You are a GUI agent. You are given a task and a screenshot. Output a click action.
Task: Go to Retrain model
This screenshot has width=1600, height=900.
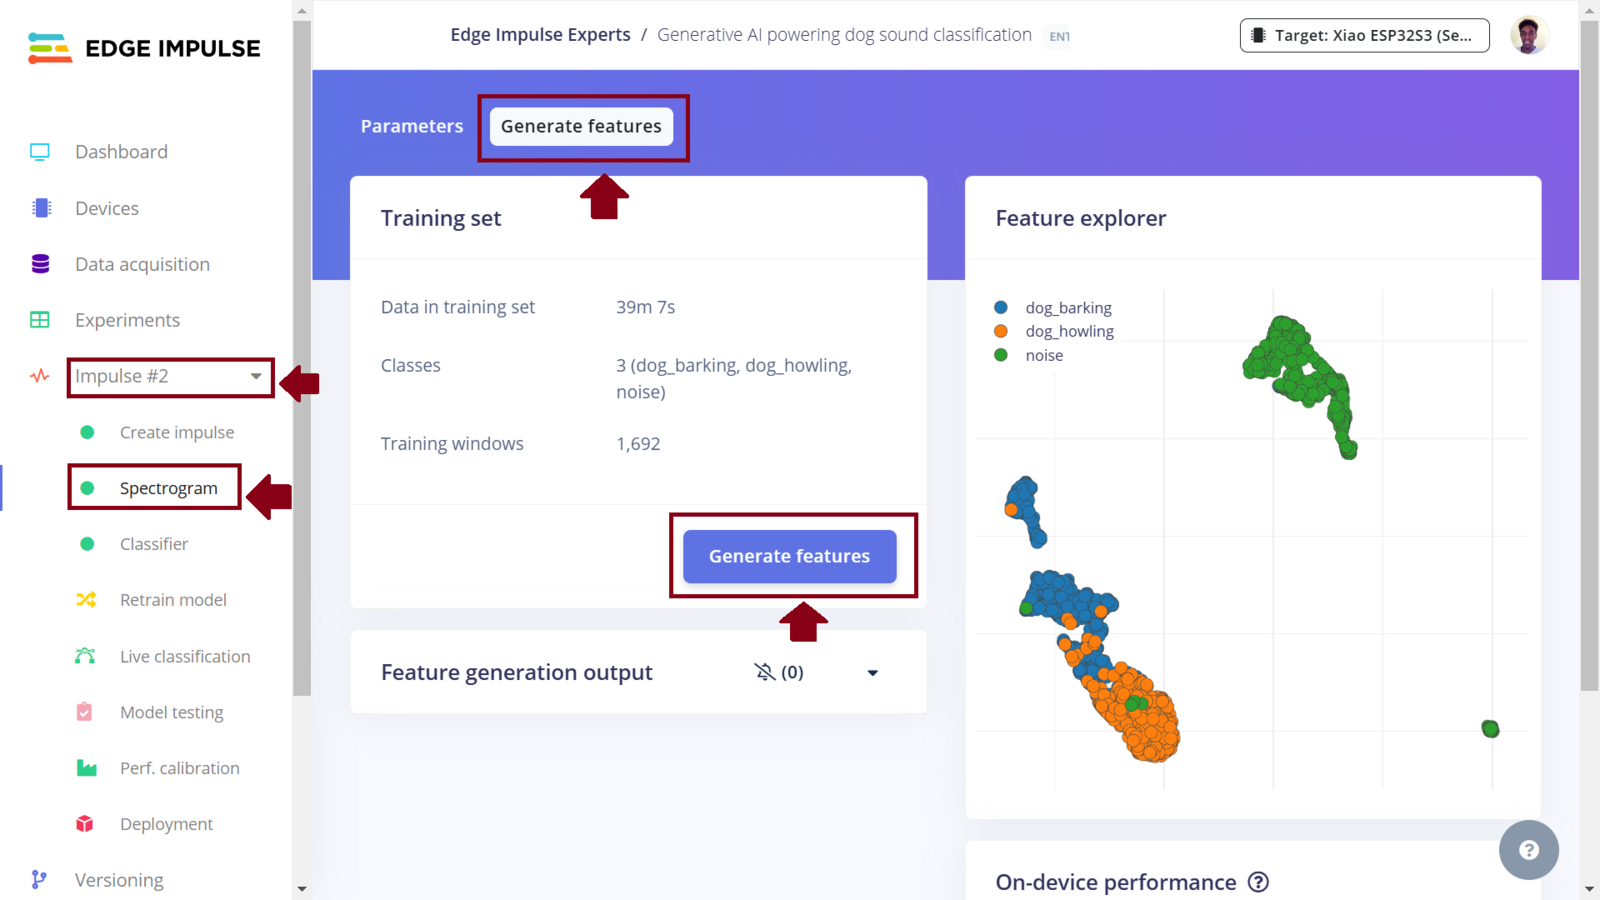pos(173,600)
